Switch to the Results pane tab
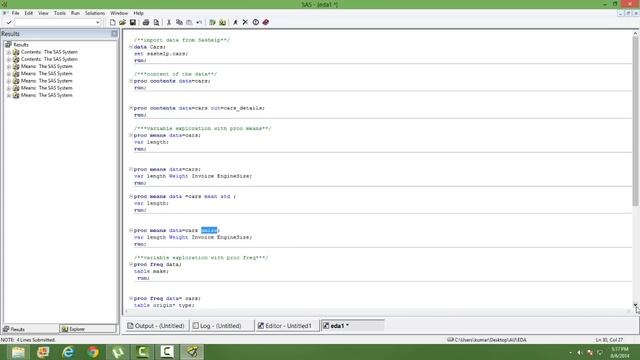The image size is (640, 360). pos(31,329)
